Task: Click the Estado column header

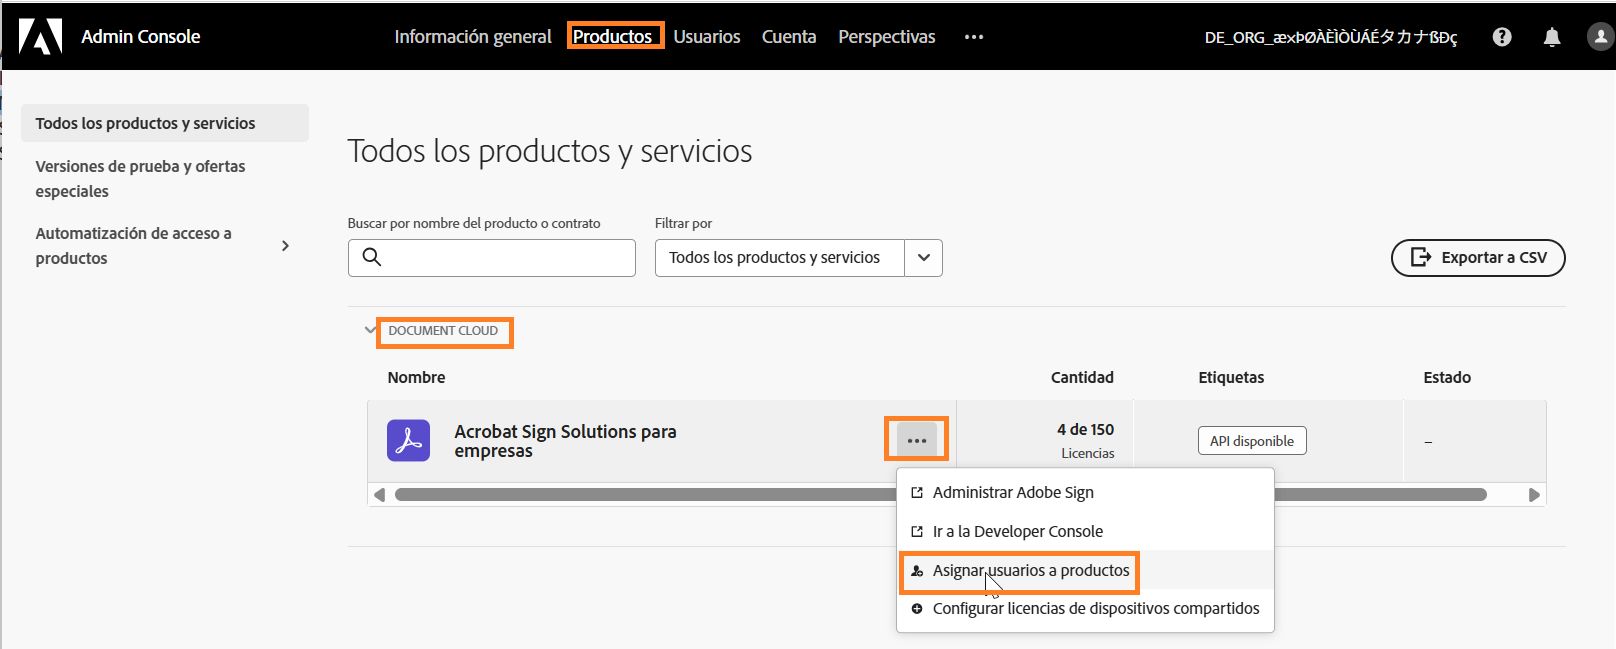Action: 1447,377
